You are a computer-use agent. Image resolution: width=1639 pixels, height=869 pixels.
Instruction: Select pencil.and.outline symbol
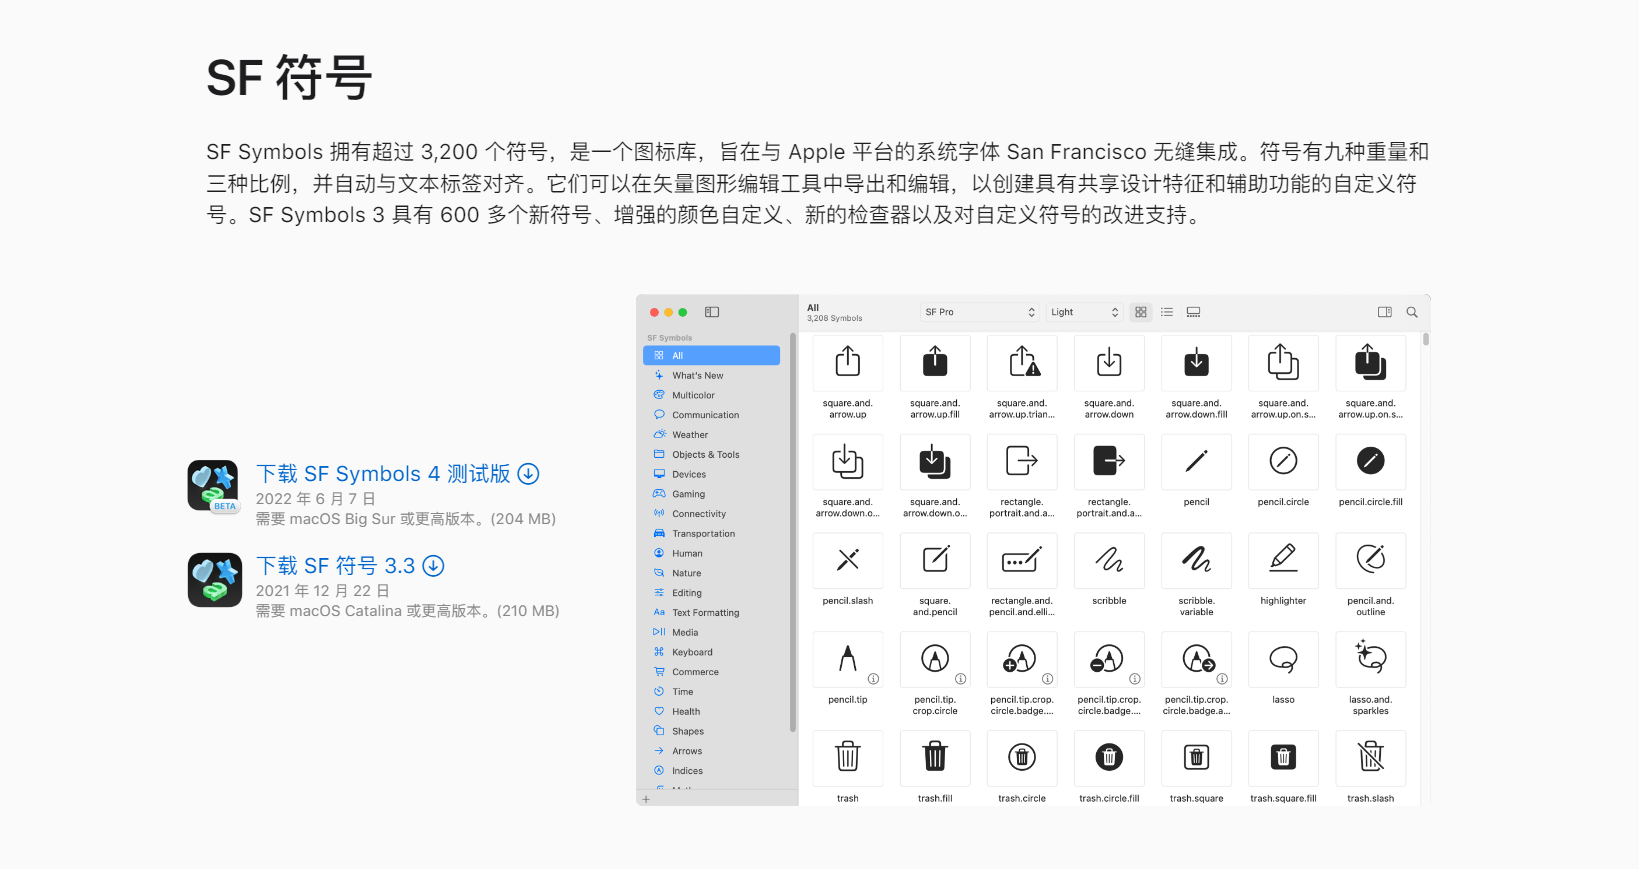(1370, 560)
